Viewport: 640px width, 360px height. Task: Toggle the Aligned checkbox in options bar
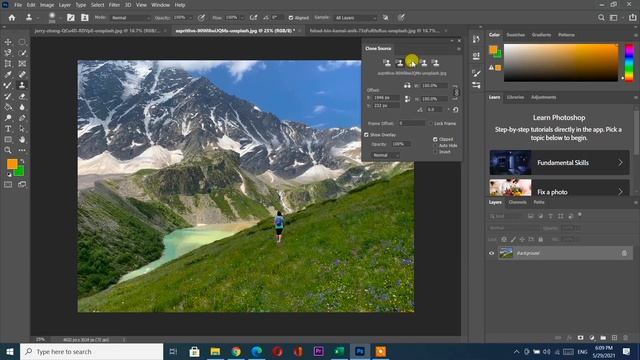[x=291, y=18]
